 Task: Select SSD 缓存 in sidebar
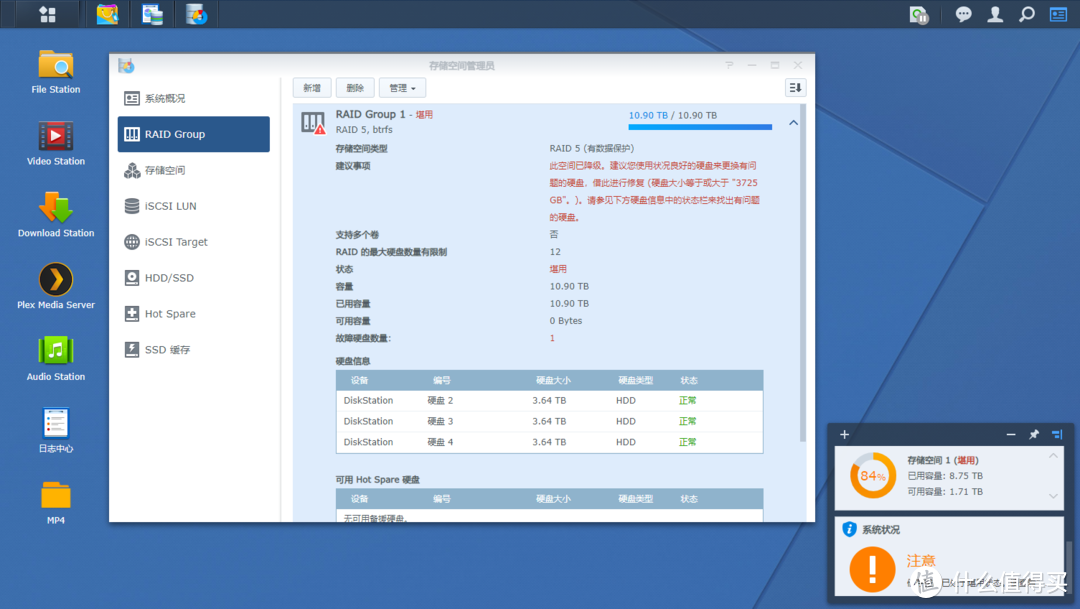(x=194, y=349)
